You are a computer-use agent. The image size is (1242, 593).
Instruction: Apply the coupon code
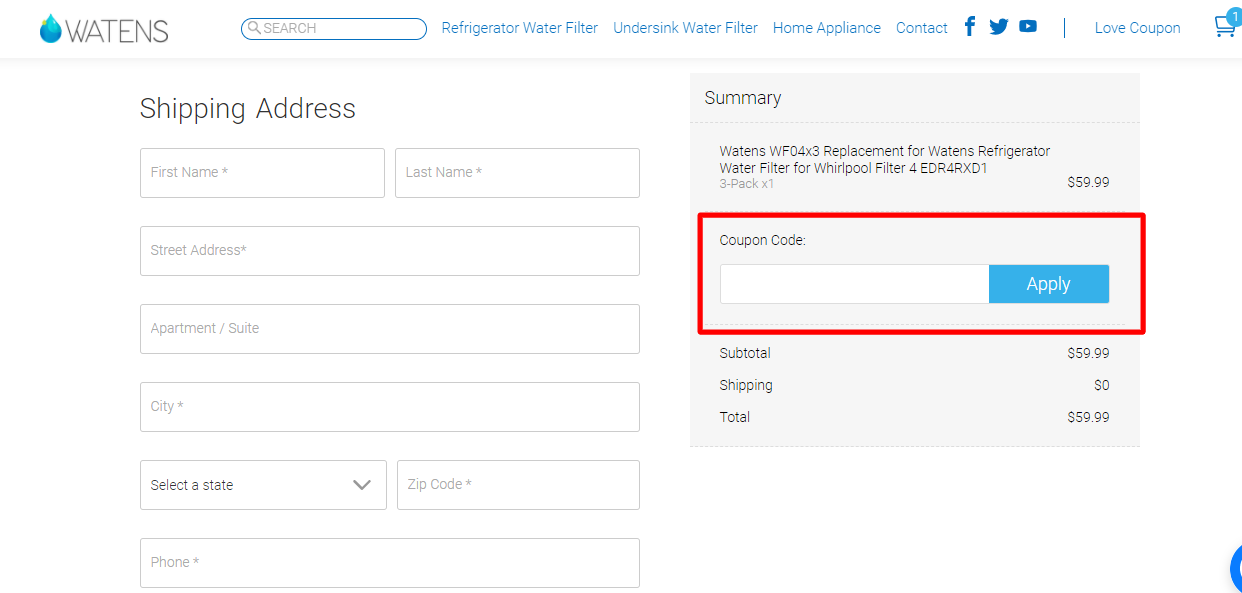coord(1049,284)
